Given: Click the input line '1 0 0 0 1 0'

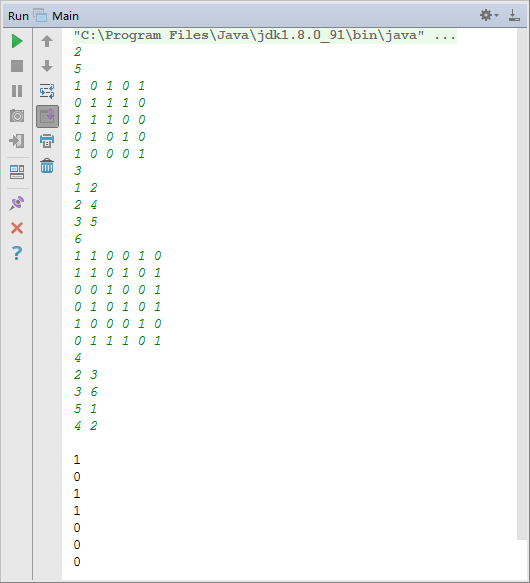Looking at the screenshot, I should click(x=118, y=324).
